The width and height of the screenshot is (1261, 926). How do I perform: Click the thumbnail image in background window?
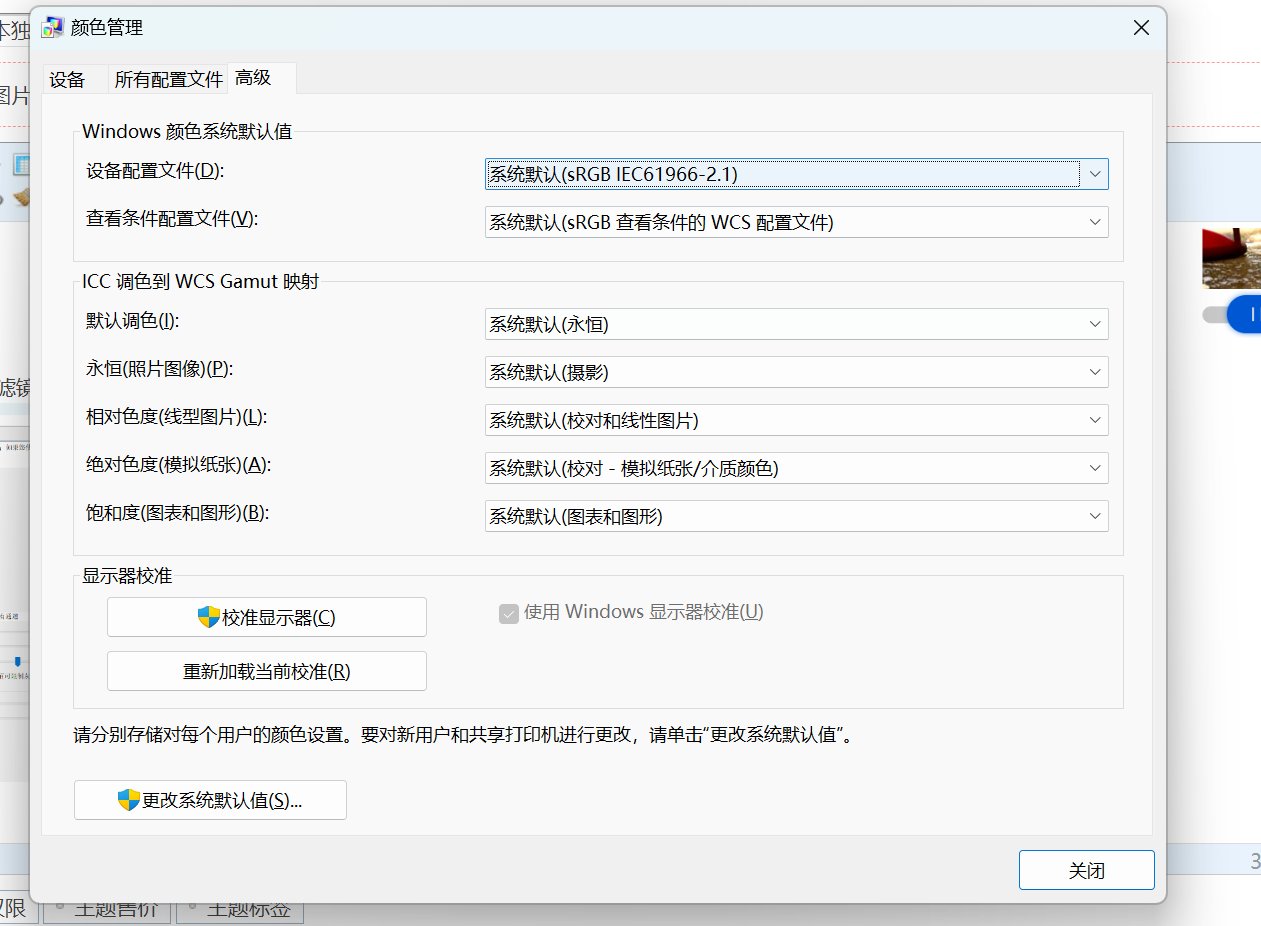(x=1232, y=258)
